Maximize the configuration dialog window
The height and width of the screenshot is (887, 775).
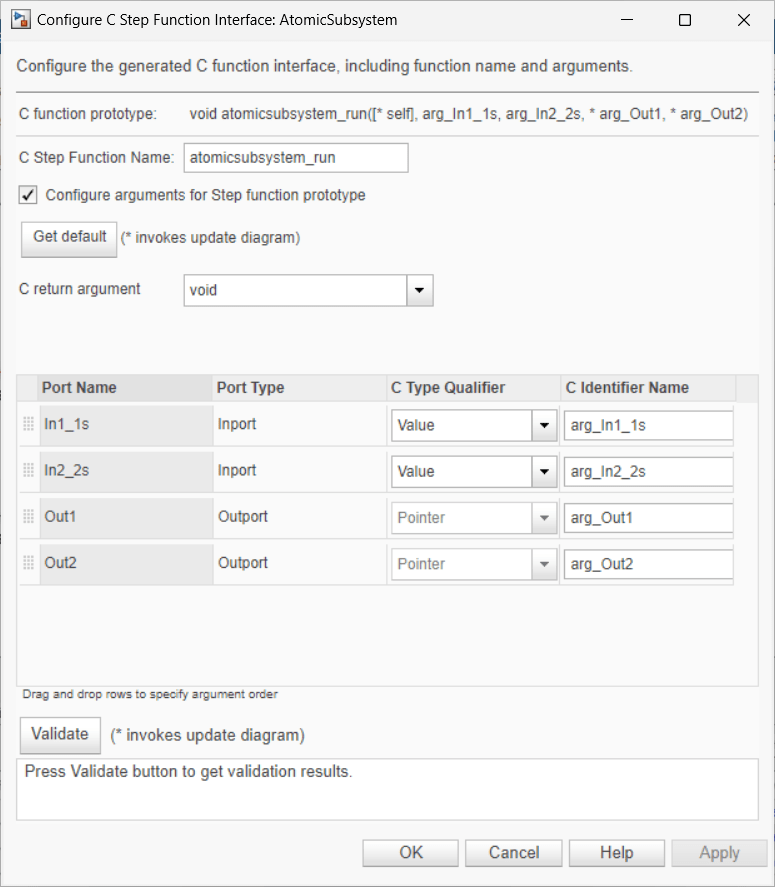pyautogui.click(x=685, y=20)
